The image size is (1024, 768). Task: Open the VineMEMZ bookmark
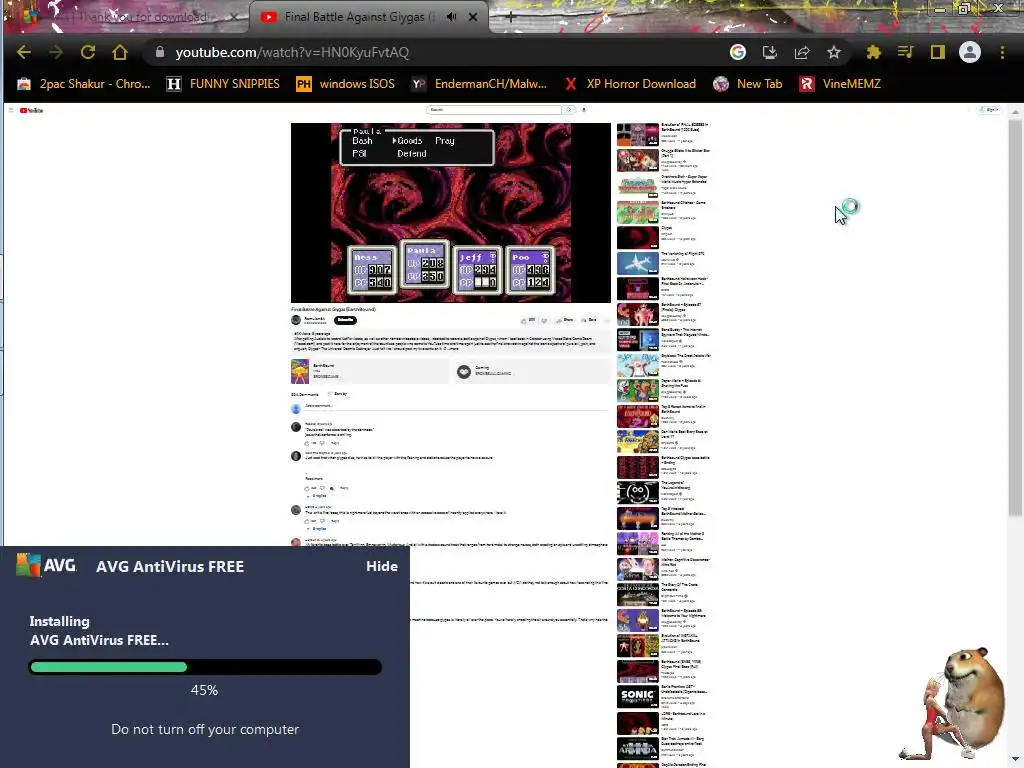coord(840,84)
